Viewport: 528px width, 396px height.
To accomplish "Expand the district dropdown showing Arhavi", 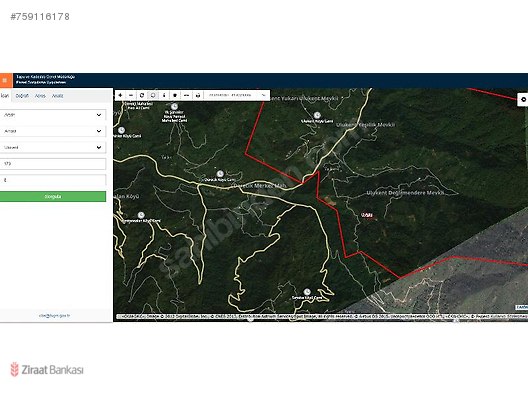I will (53, 131).
